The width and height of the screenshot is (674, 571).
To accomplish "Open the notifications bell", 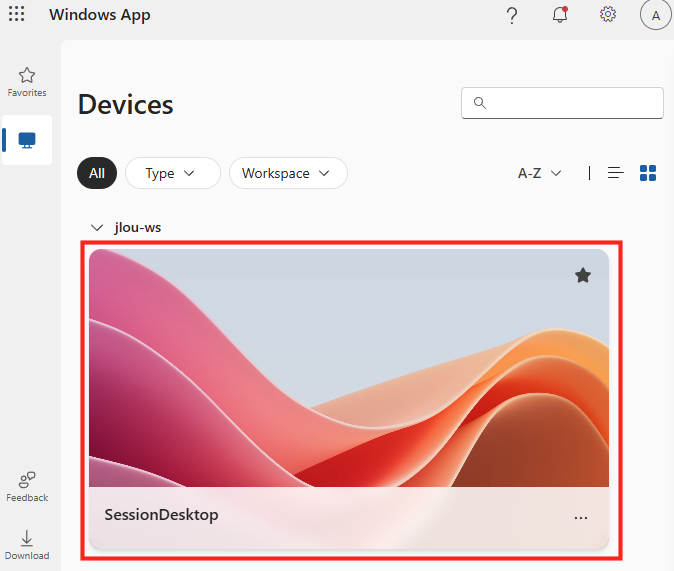I will point(560,16).
